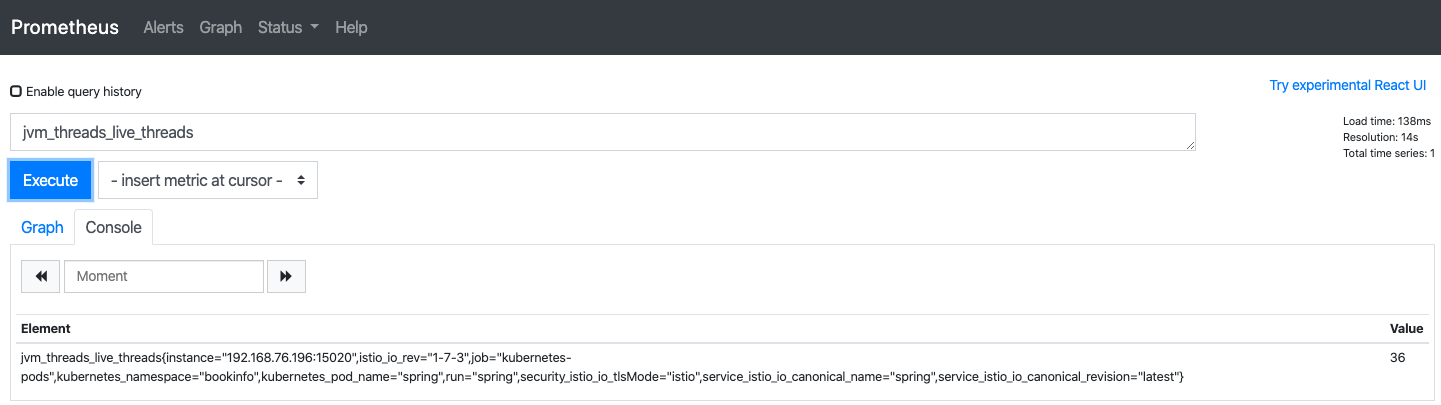Focus the query expression text box
Viewport: 1441px width, 405px height.
point(602,132)
